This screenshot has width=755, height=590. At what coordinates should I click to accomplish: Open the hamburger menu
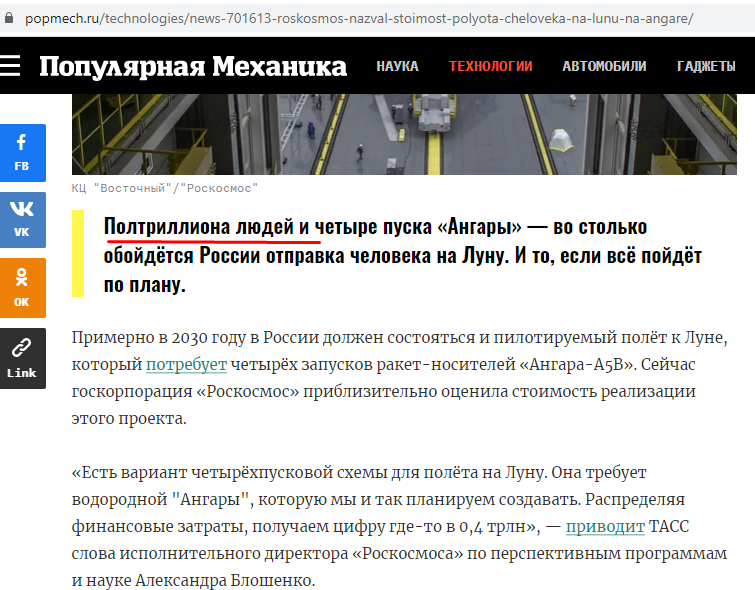coord(10,66)
